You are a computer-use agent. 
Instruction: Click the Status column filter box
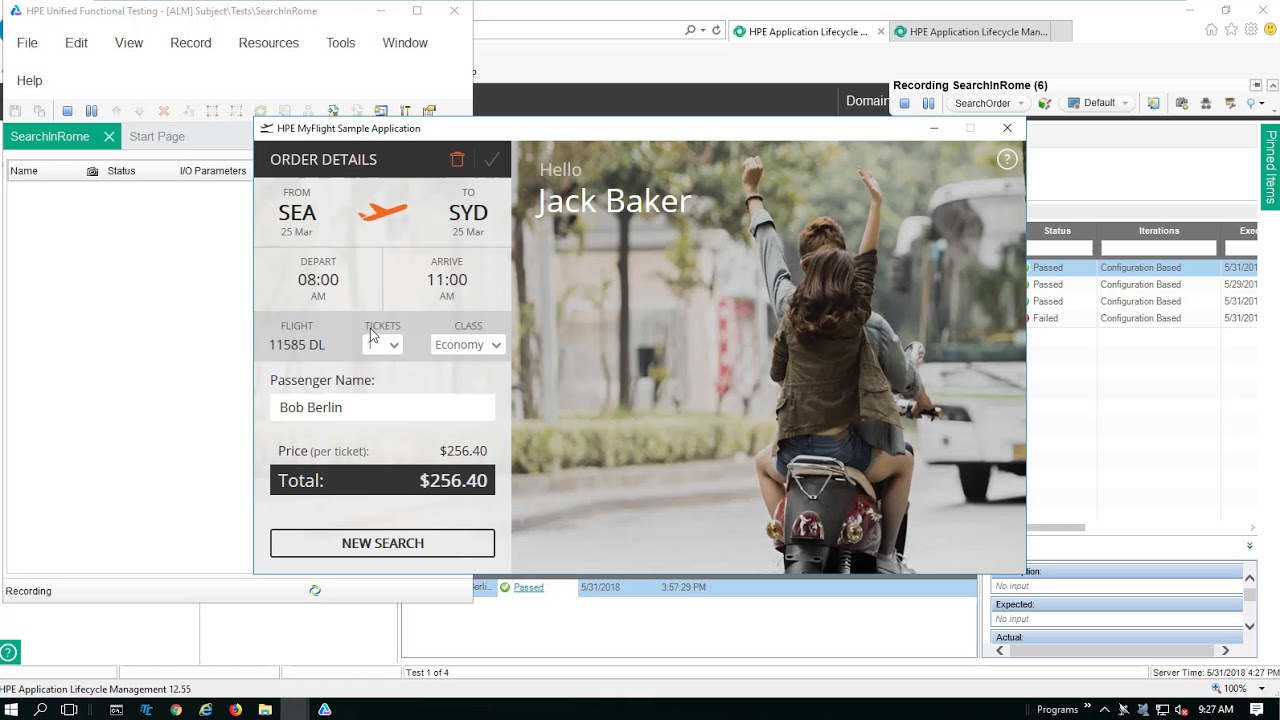pyautogui.click(x=1060, y=248)
